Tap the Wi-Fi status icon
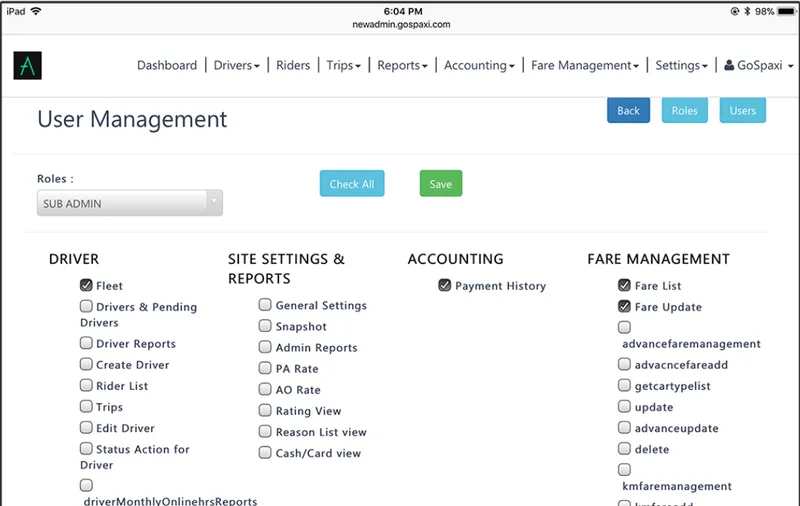The image size is (800, 506). pyautogui.click(x=36, y=11)
